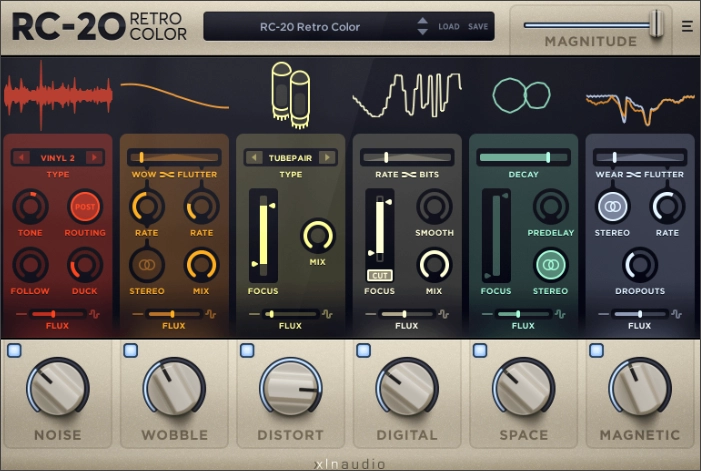Click the Wobble flux wave icon
The image size is (701, 471).
click(211, 314)
